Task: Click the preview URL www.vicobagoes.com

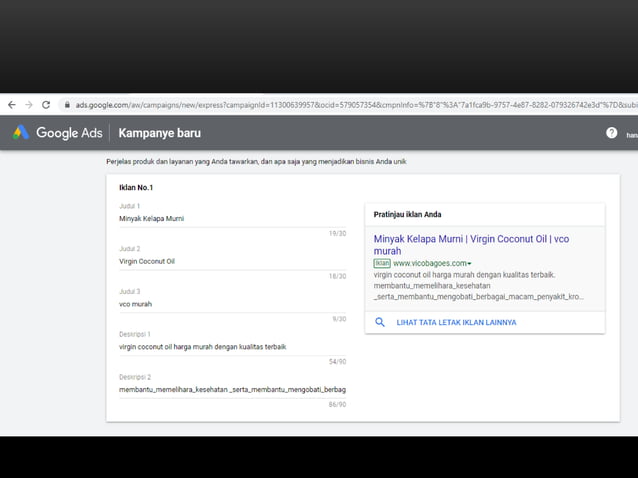Action: 429,263
